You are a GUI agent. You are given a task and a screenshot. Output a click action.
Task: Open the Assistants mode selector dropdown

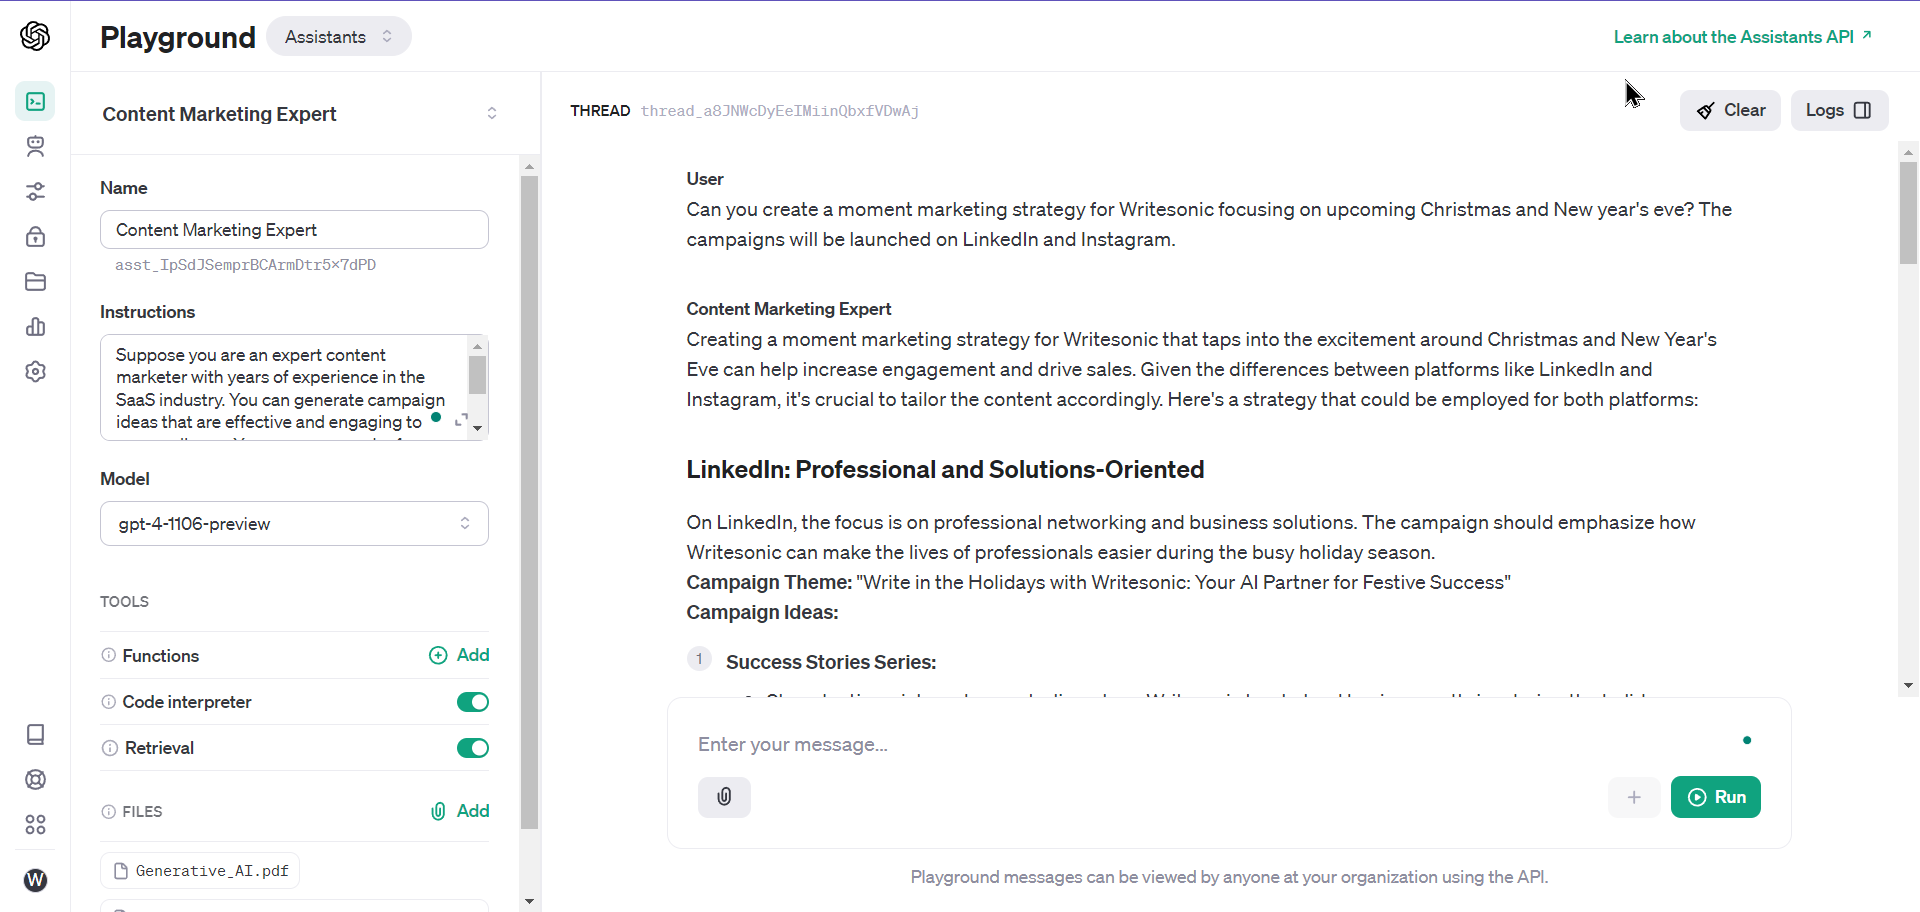tap(338, 36)
